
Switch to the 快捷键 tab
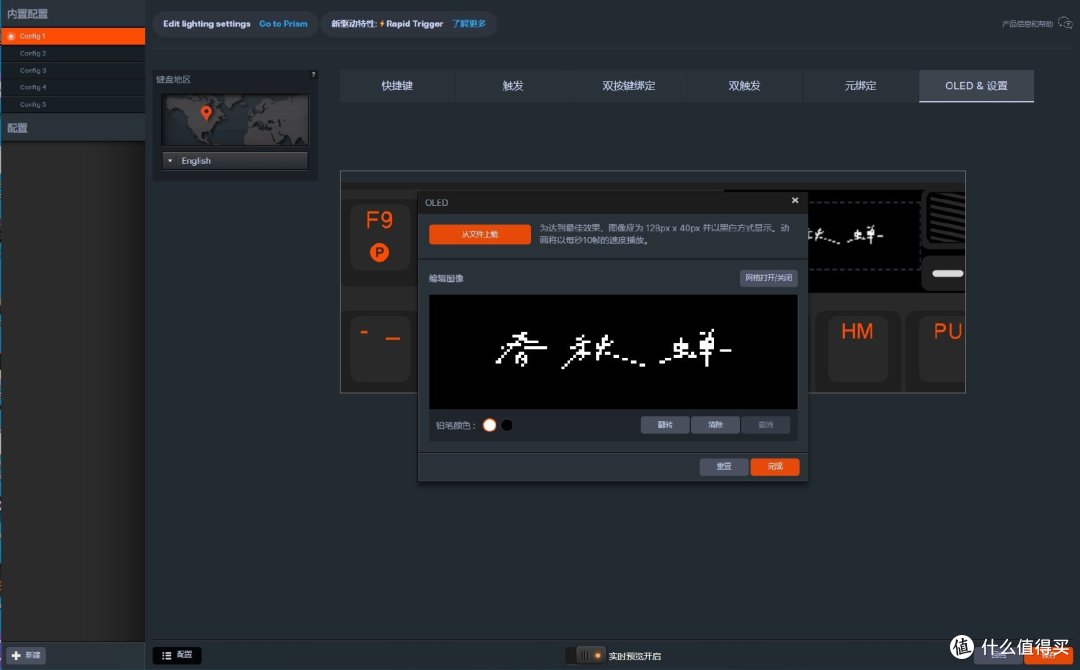click(x=397, y=86)
